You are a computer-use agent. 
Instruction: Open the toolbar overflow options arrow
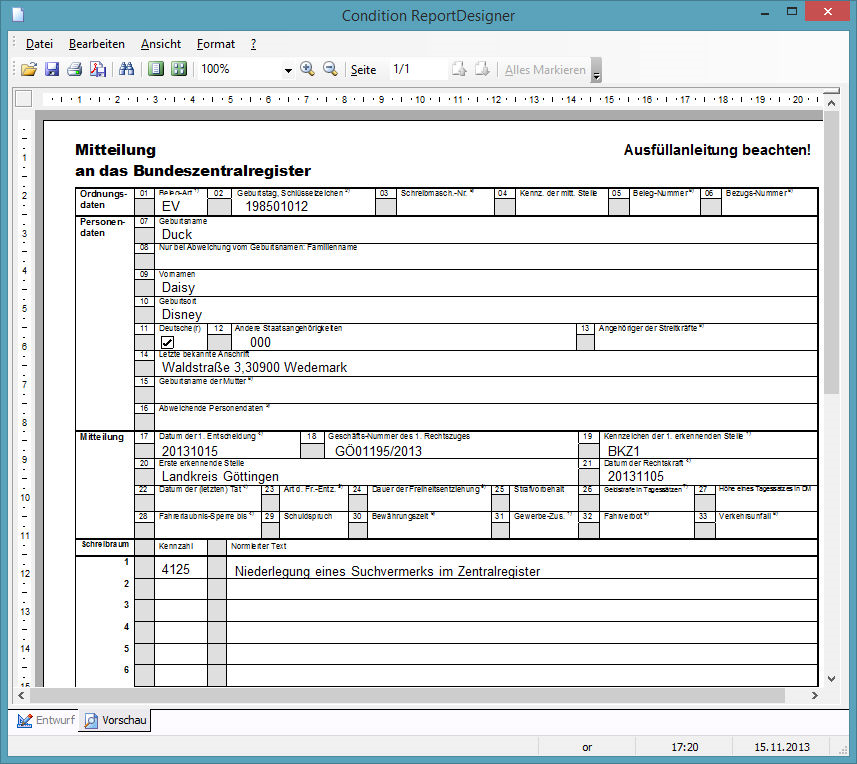pyautogui.click(x=597, y=71)
